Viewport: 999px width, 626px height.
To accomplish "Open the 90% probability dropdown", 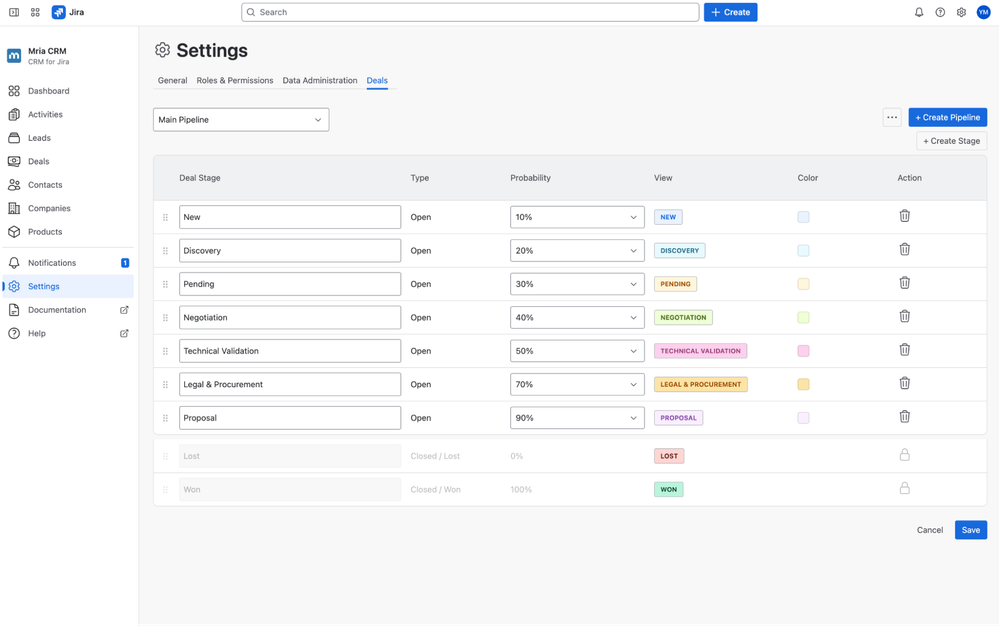I will pyautogui.click(x=577, y=418).
